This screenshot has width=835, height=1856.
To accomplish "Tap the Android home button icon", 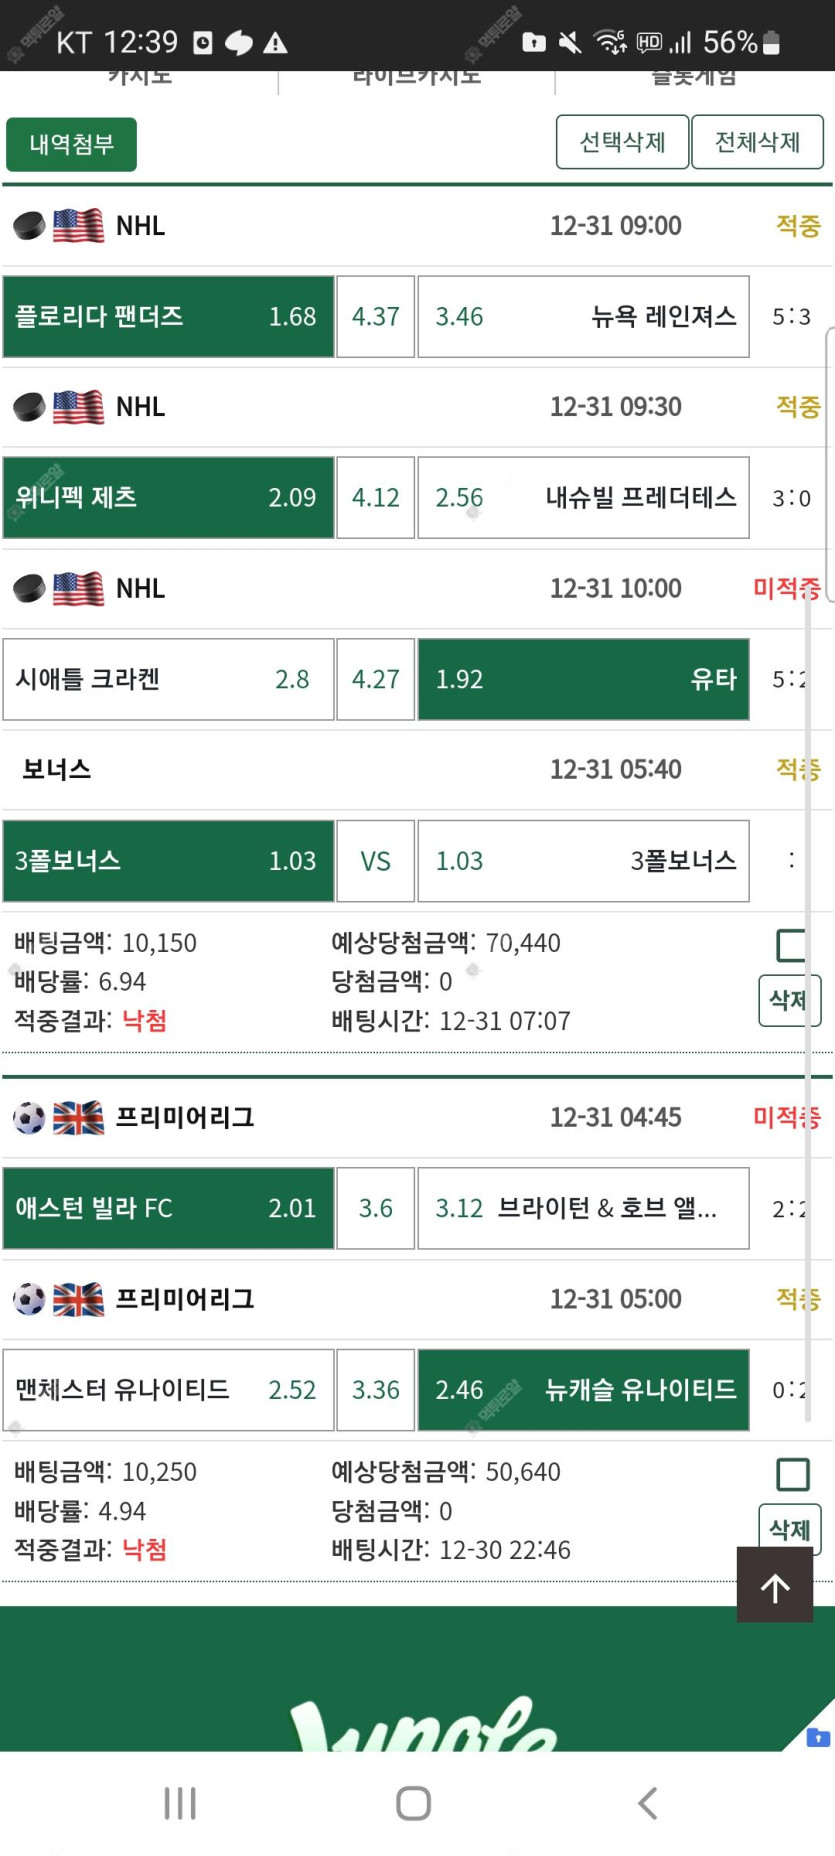I will click(413, 1803).
